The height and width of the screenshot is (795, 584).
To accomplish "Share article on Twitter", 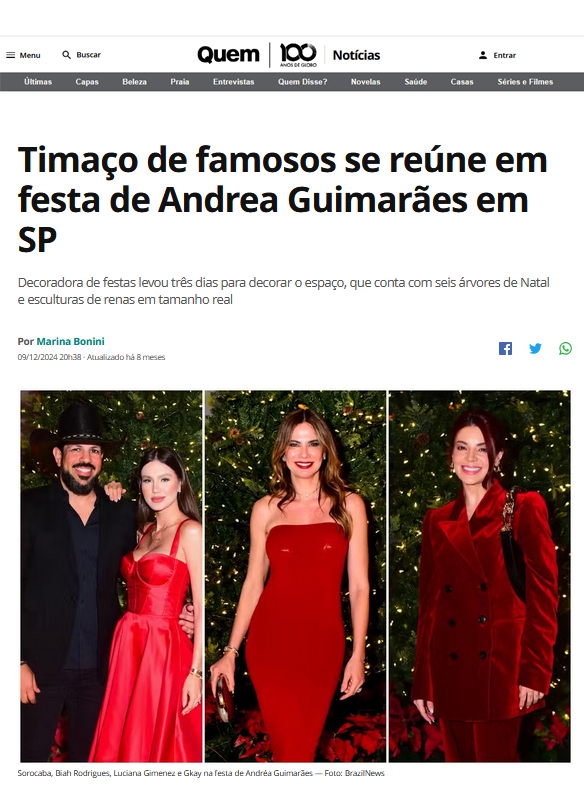I will point(535,348).
